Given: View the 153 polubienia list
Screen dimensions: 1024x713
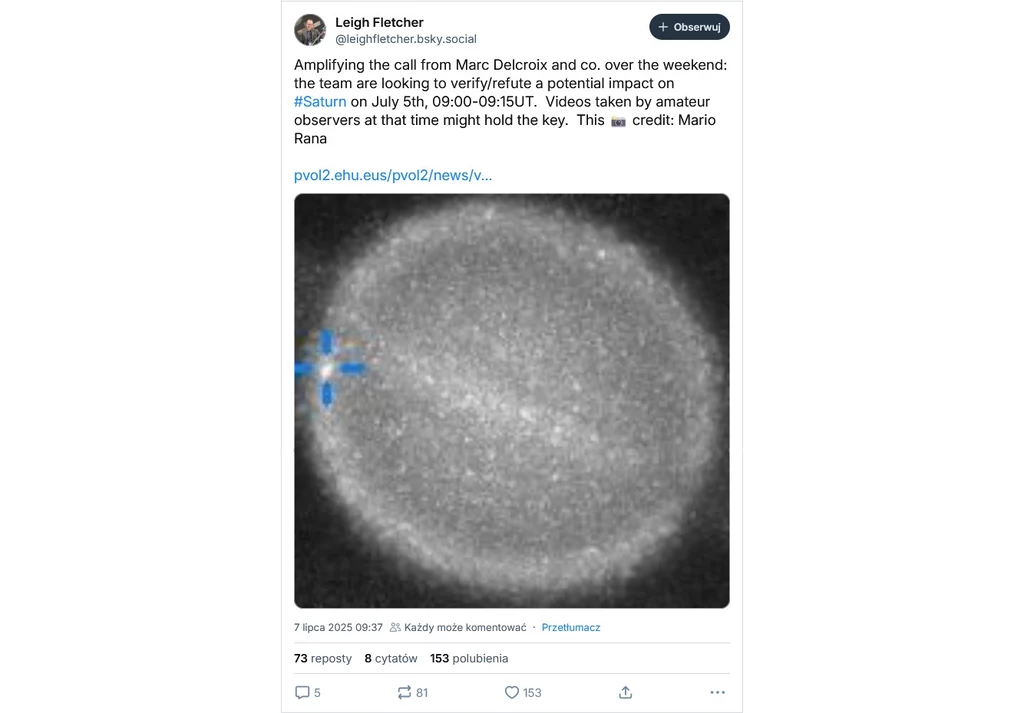Looking at the screenshot, I should point(469,658).
